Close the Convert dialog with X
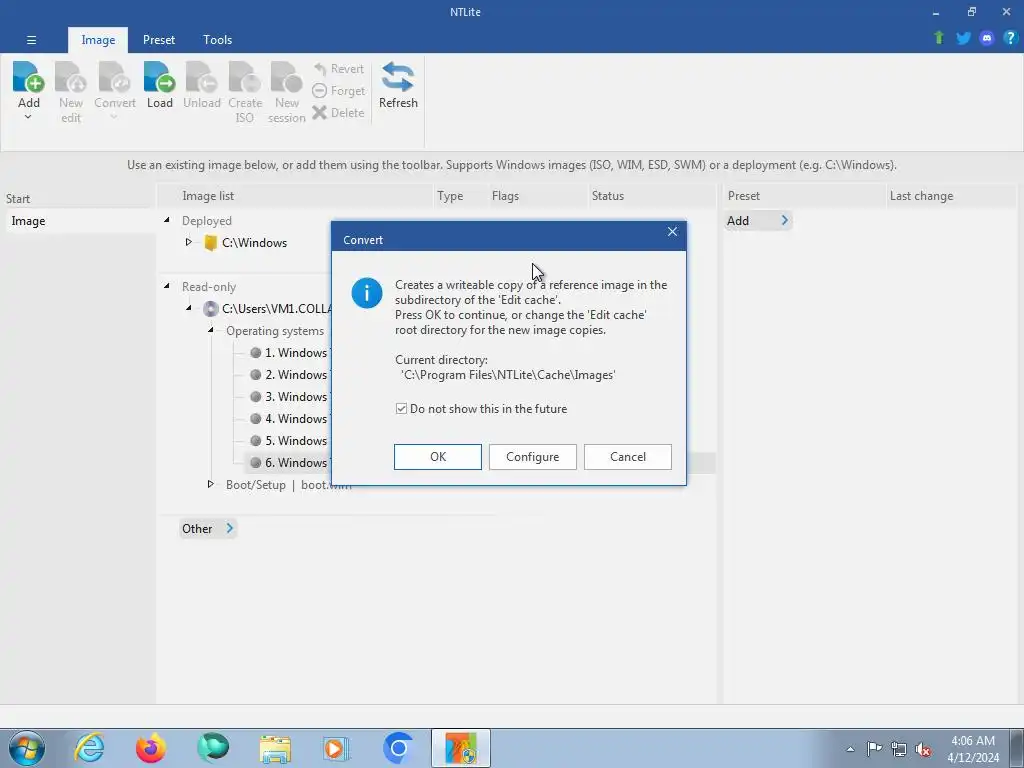The width and height of the screenshot is (1024, 768). point(672,232)
